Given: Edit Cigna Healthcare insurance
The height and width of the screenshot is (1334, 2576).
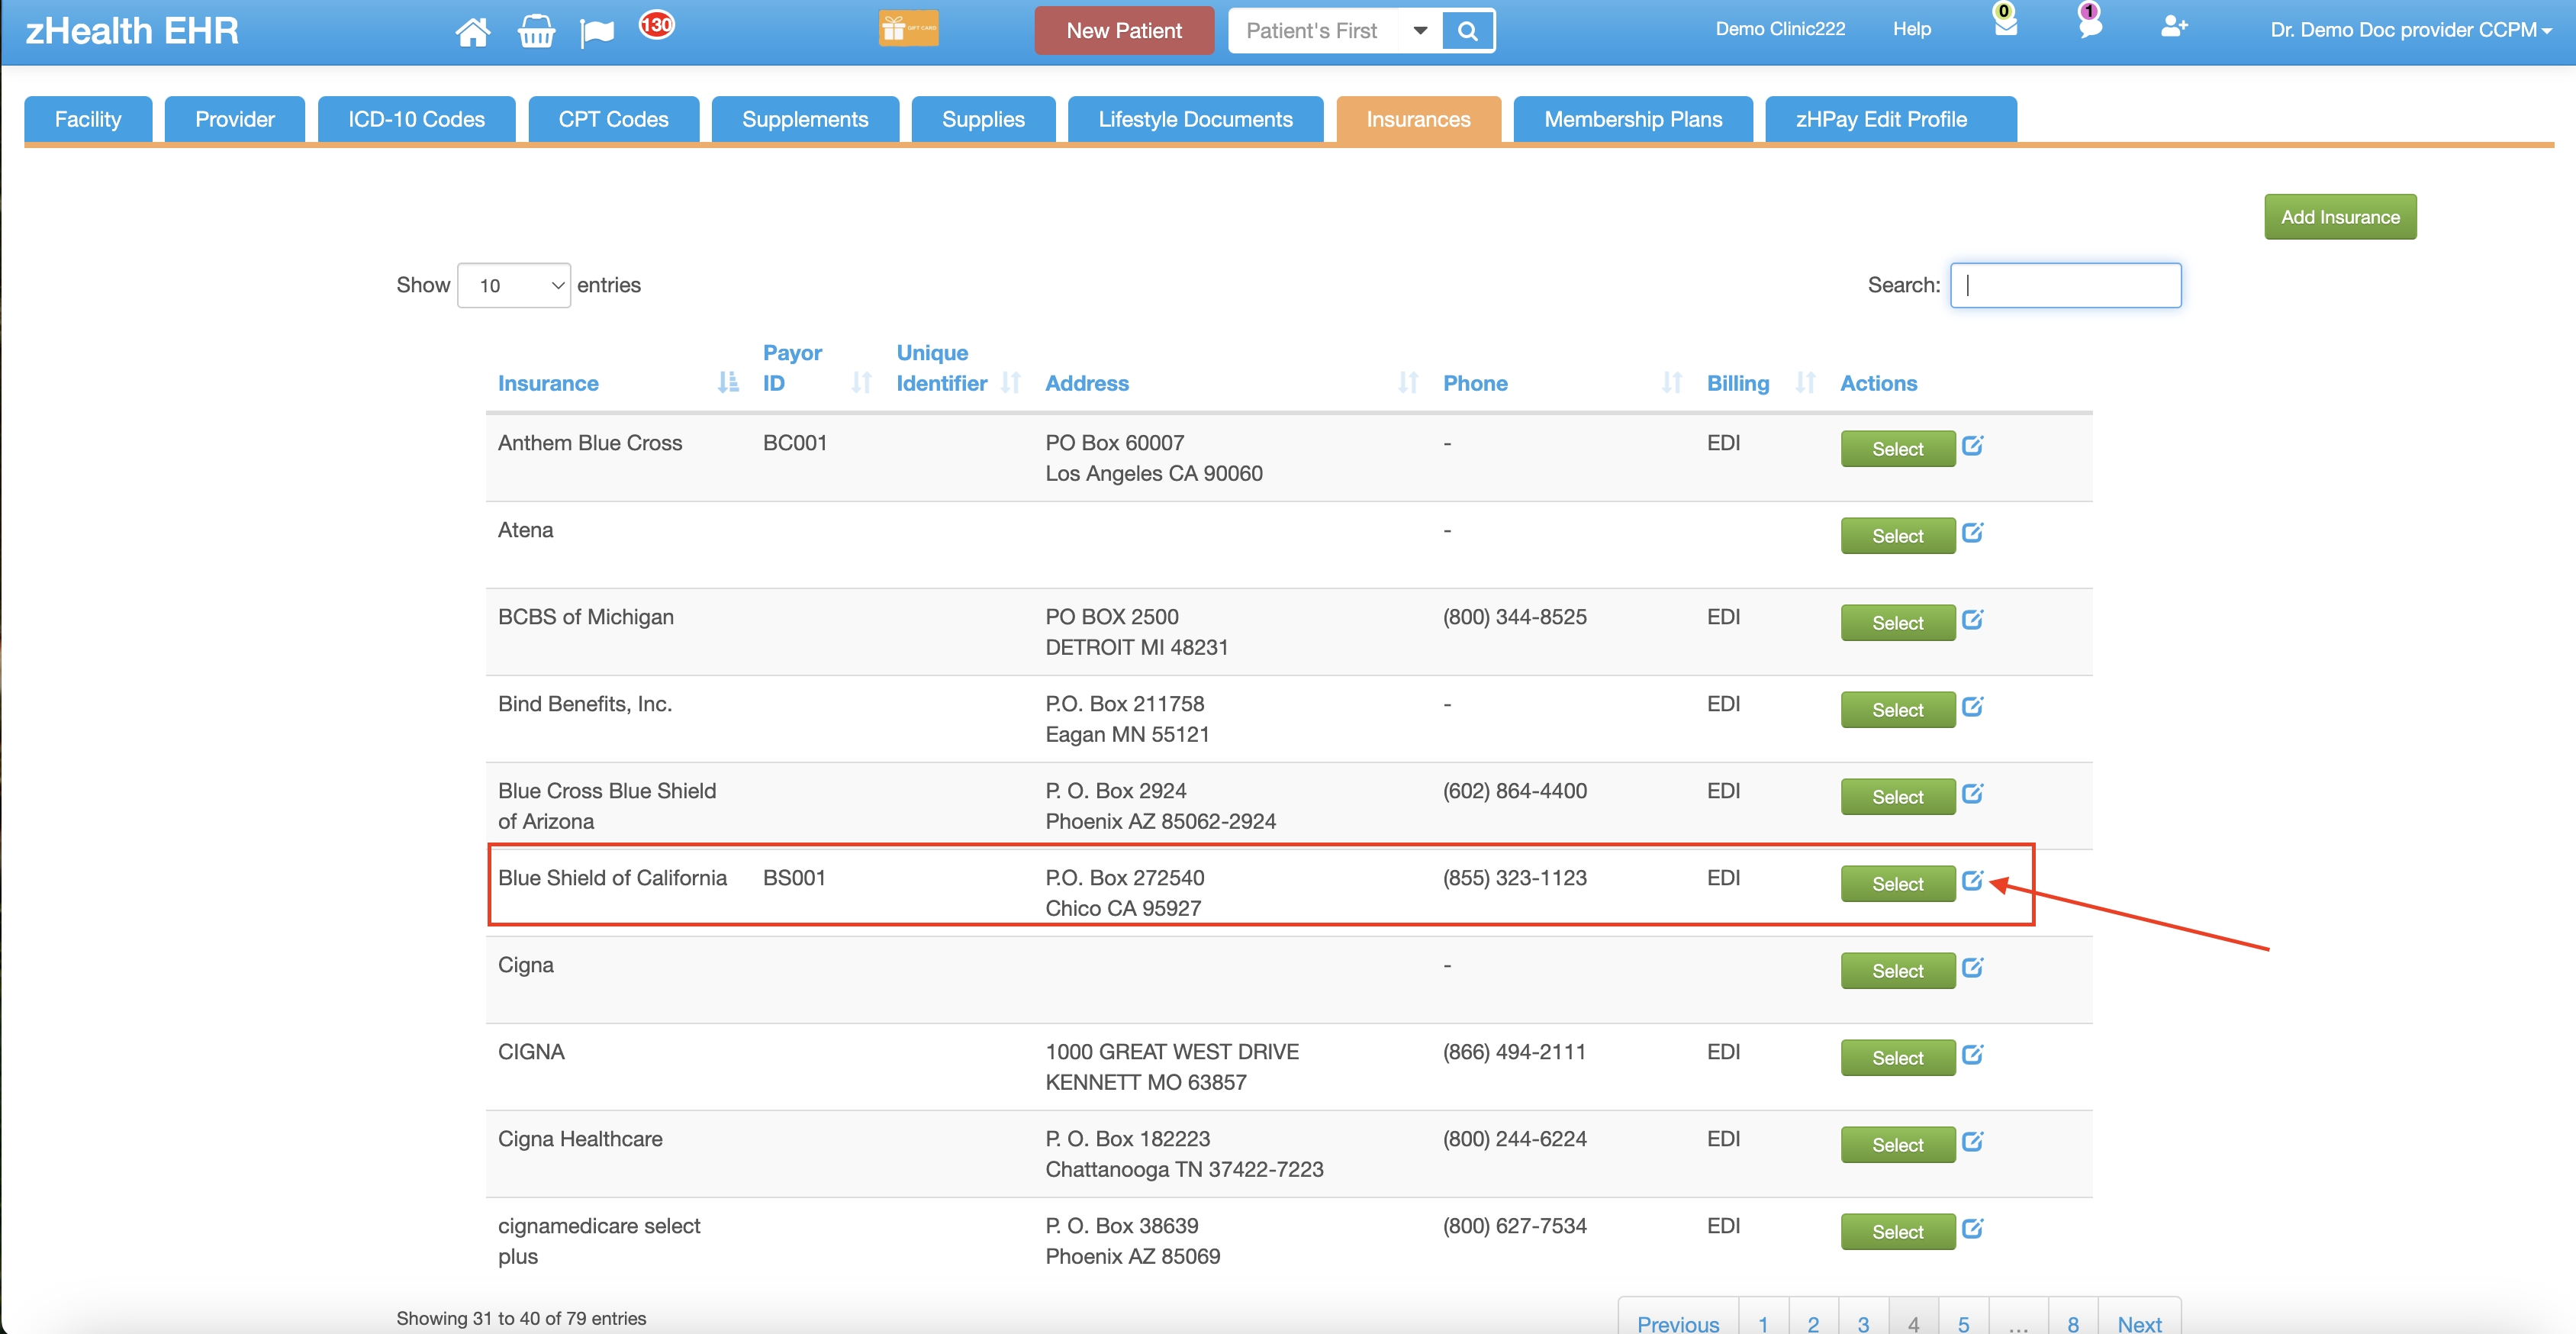Looking at the screenshot, I should (x=1972, y=1142).
